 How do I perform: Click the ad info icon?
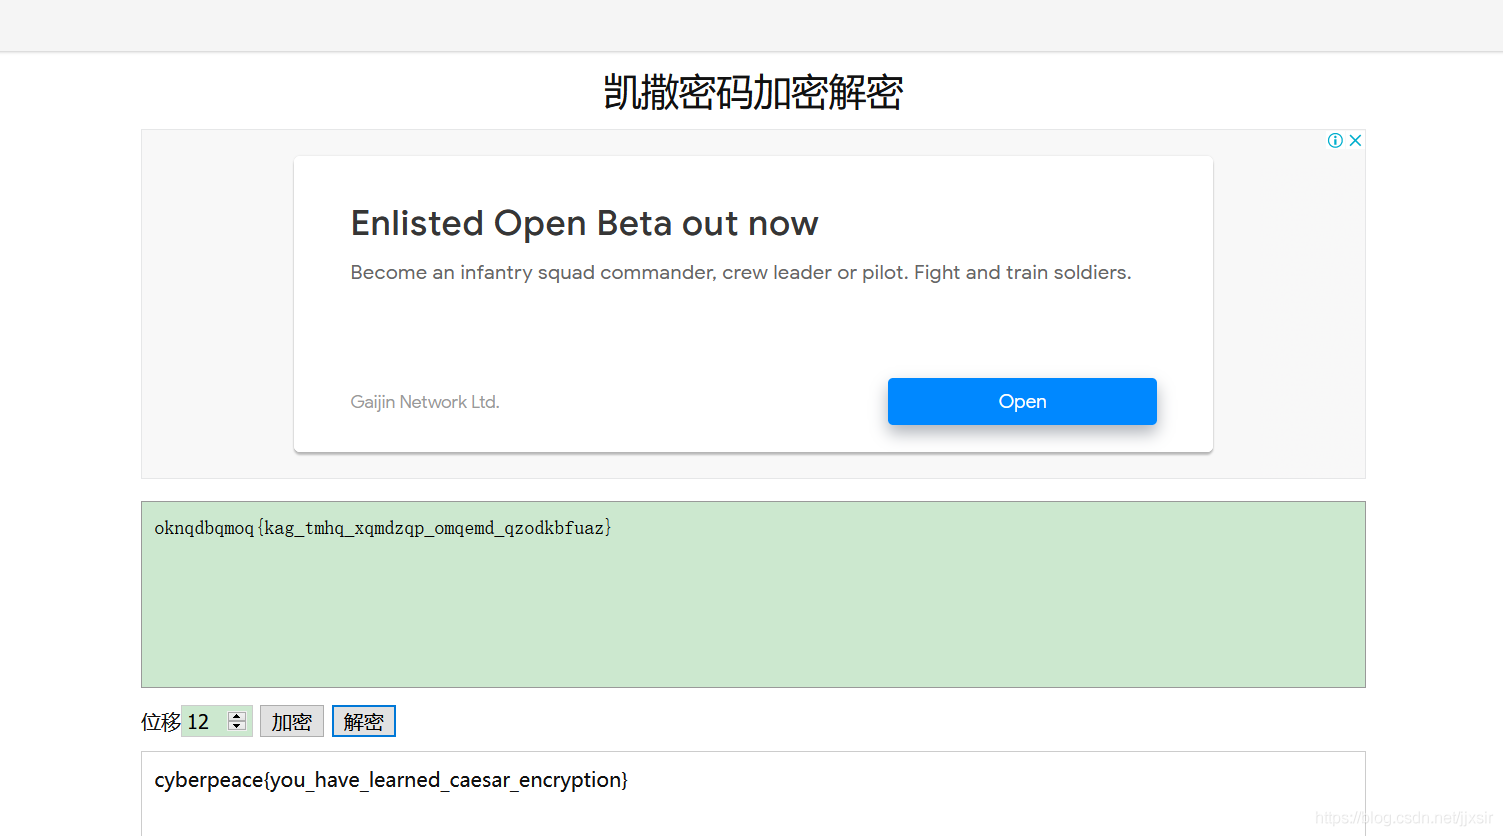1335,140
